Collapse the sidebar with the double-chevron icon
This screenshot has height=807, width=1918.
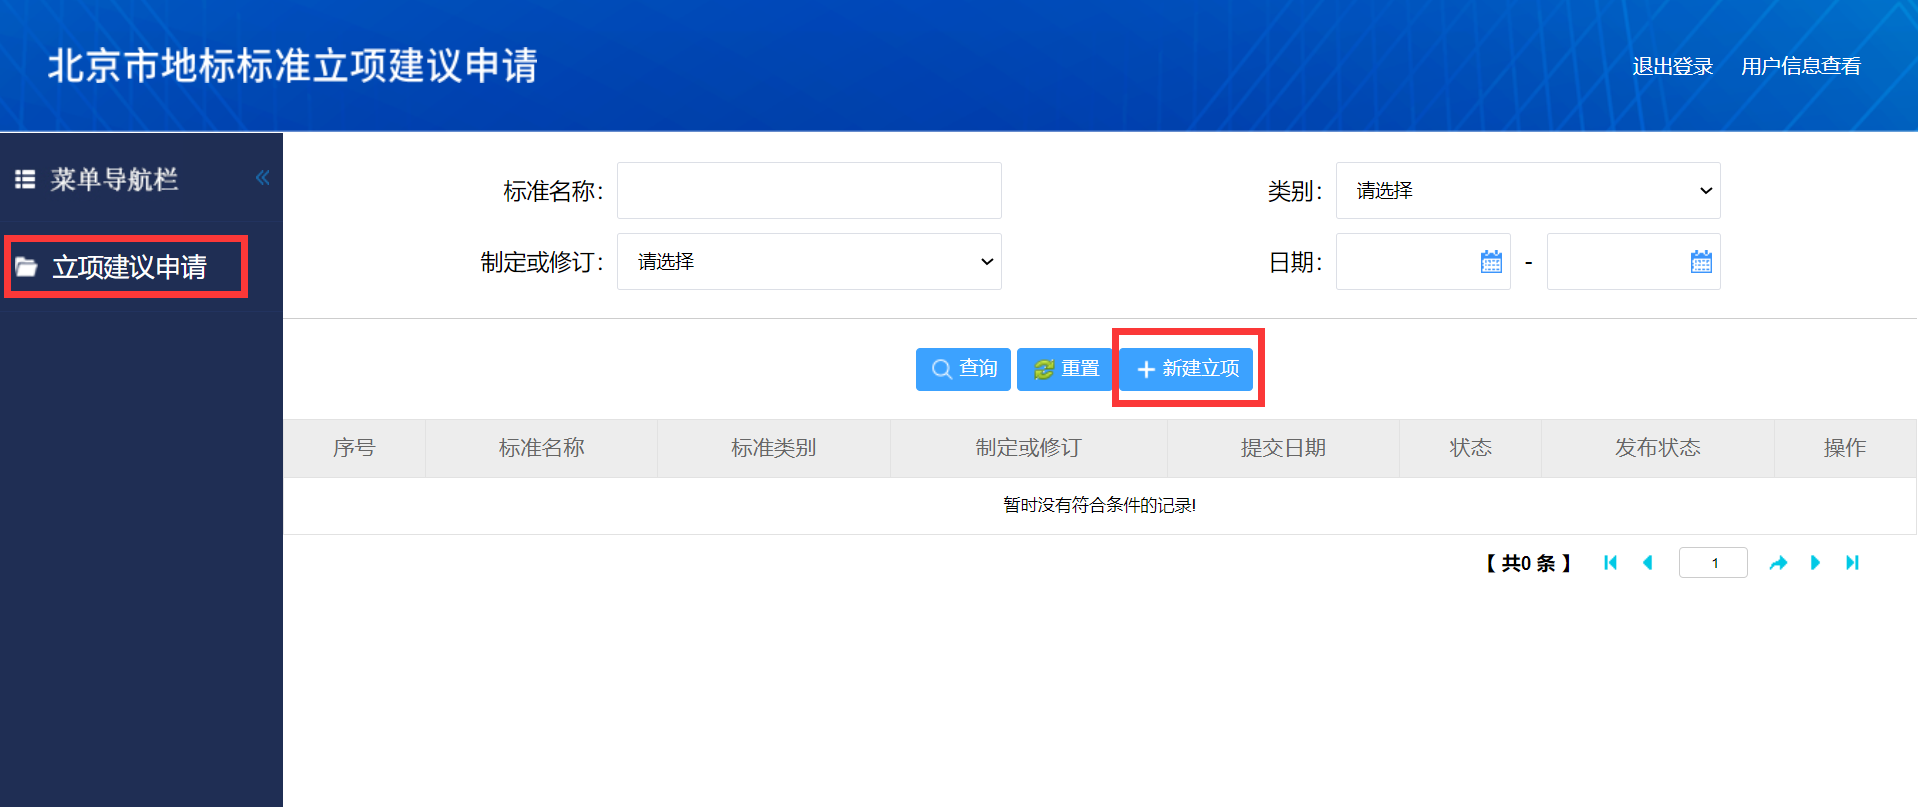coord(262,178)
